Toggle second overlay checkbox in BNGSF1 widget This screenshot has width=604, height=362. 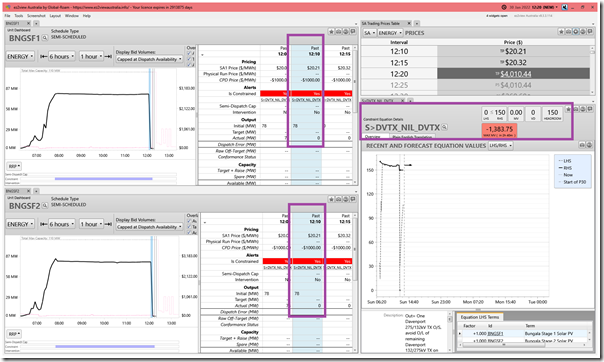click(x=189, y=59)
